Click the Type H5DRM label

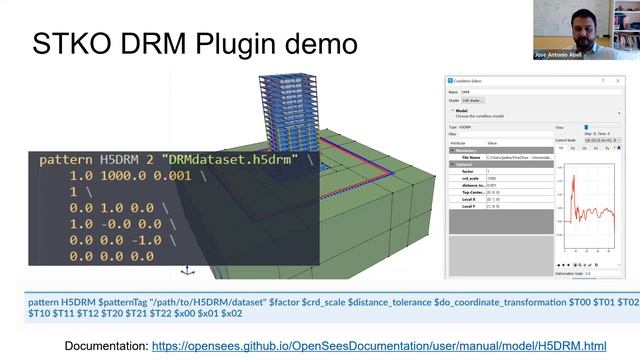(460, 127)
